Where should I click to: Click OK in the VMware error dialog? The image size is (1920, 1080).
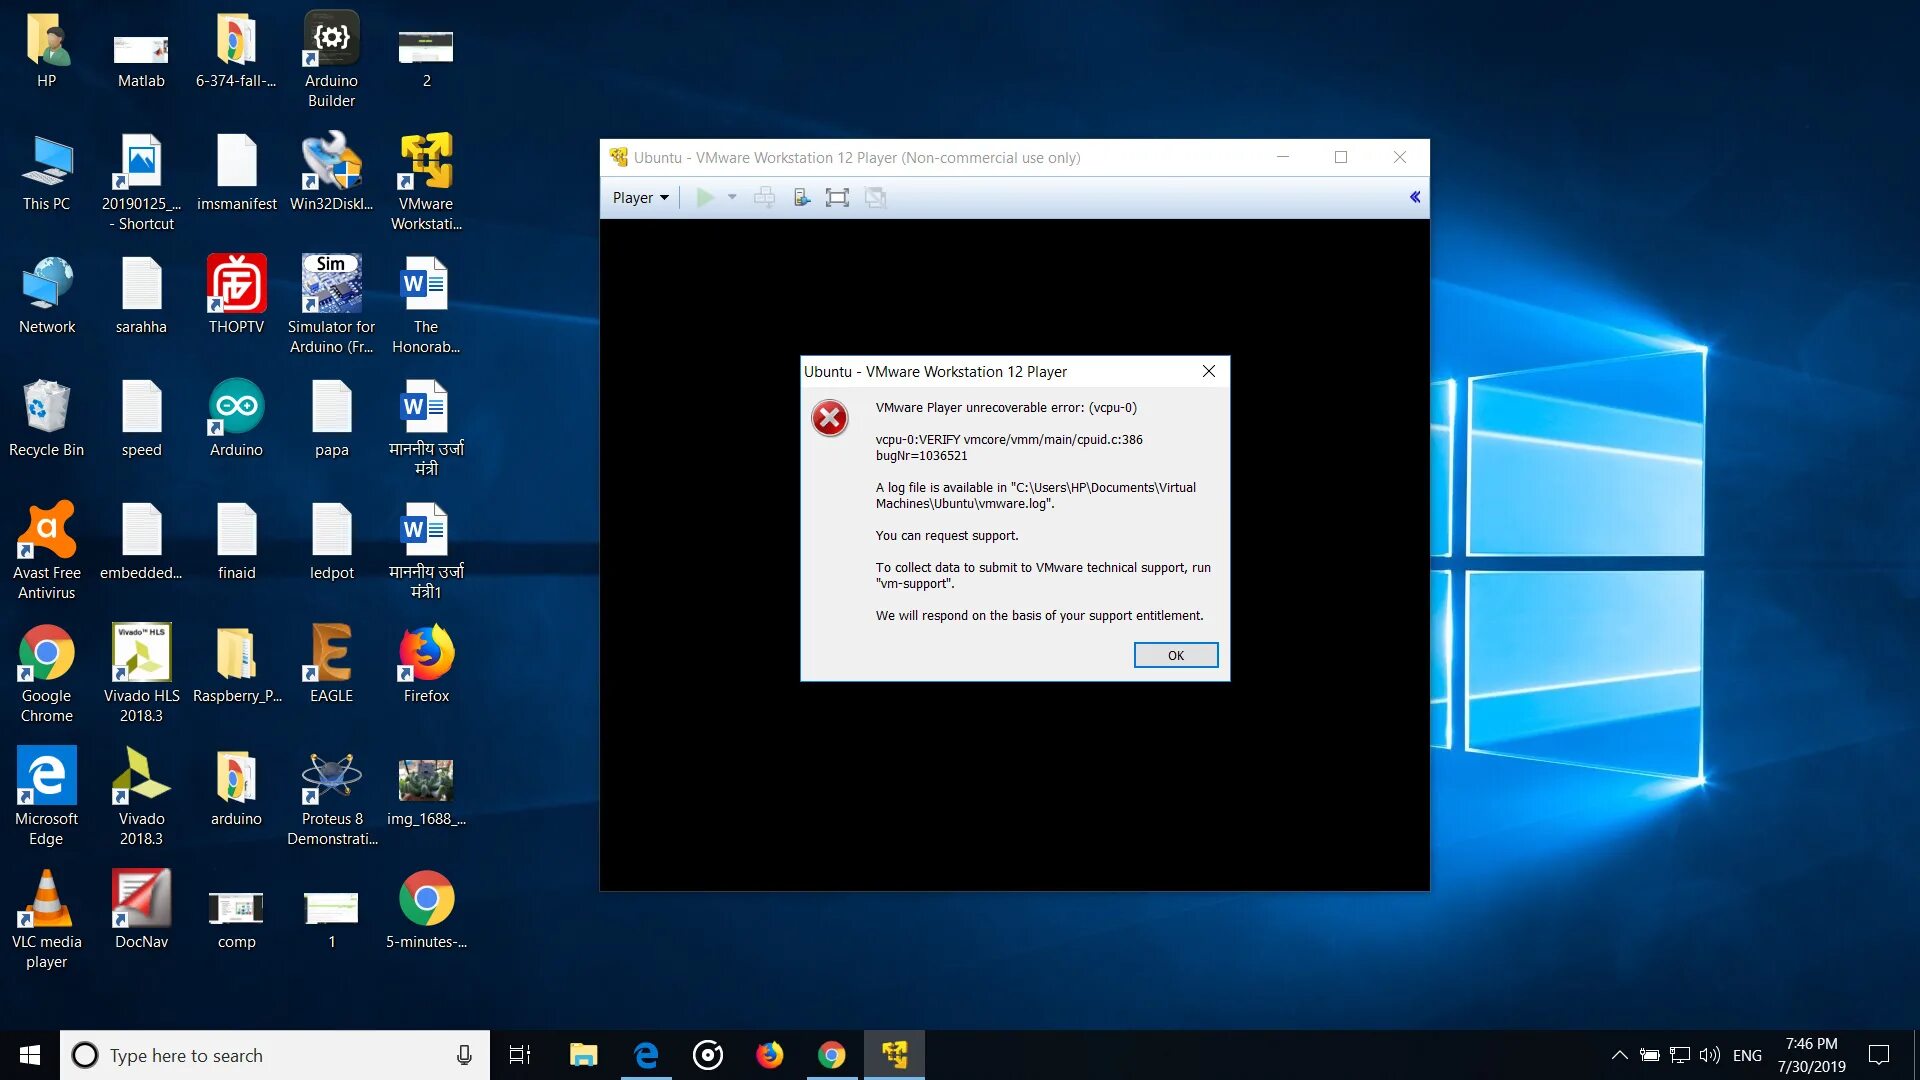tap(1175, 655)
